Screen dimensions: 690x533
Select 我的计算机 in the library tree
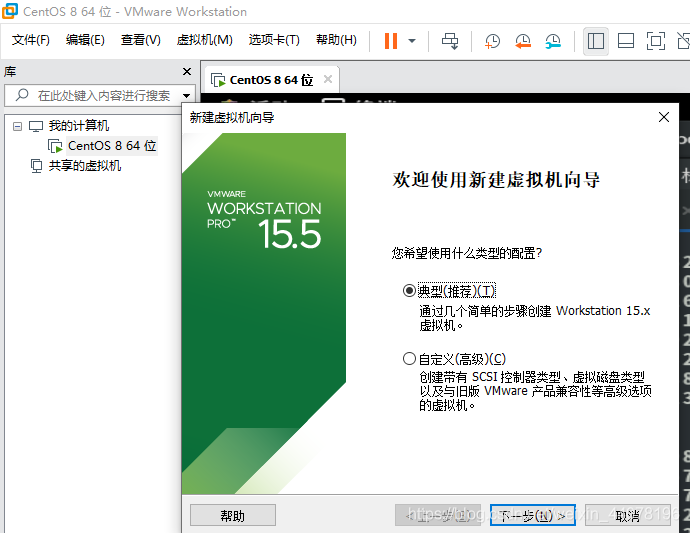coord(79,126)
